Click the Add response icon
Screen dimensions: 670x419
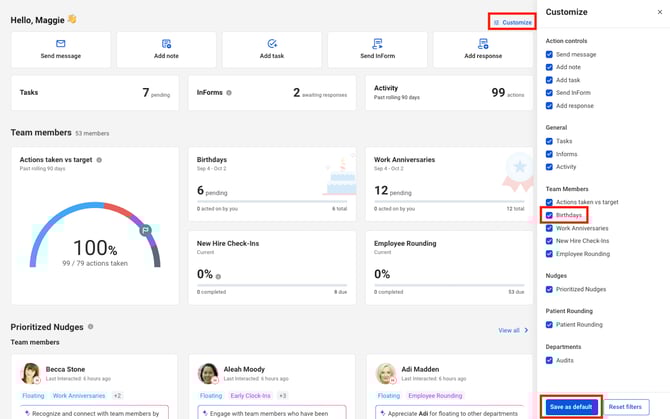pos(483,44)
